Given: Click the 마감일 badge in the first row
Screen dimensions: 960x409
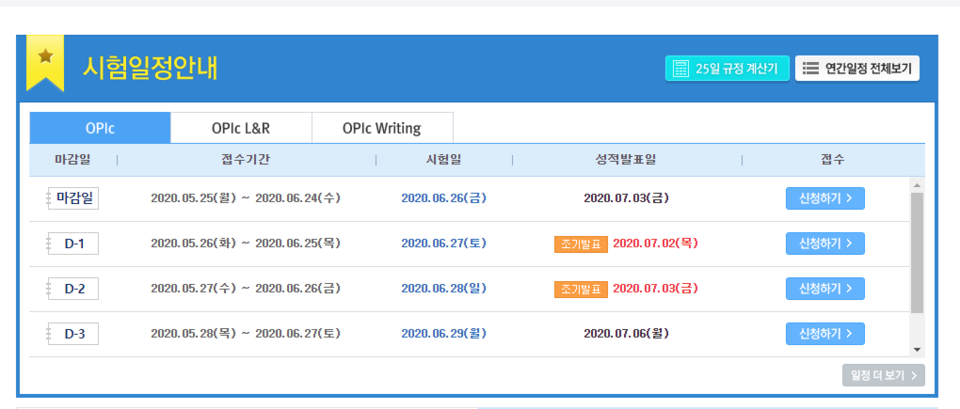Looking at the screenshot, I should (x=73, y=198).
